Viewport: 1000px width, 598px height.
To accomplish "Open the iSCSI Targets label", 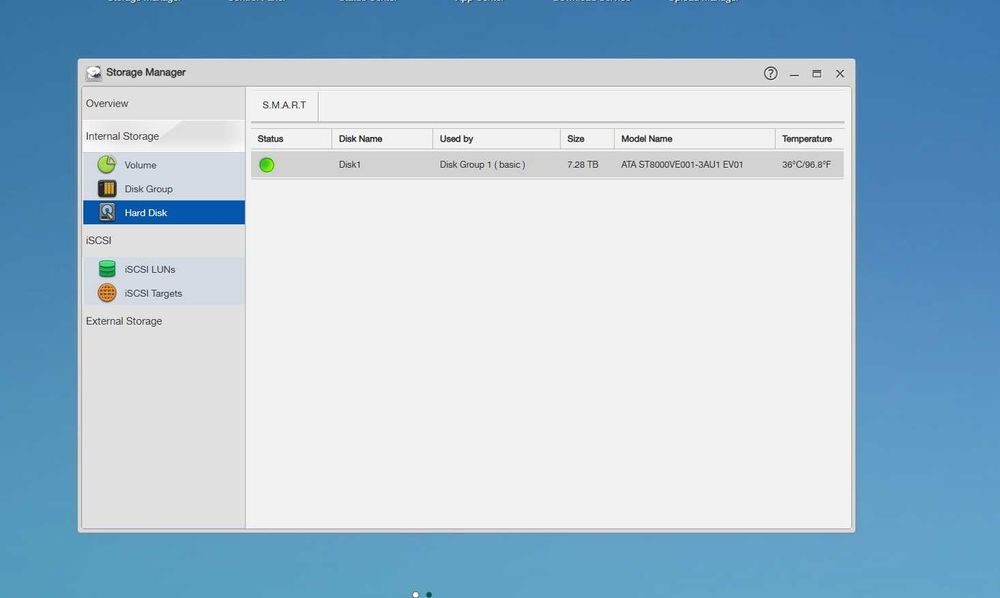I will click(x=153, y=293).
